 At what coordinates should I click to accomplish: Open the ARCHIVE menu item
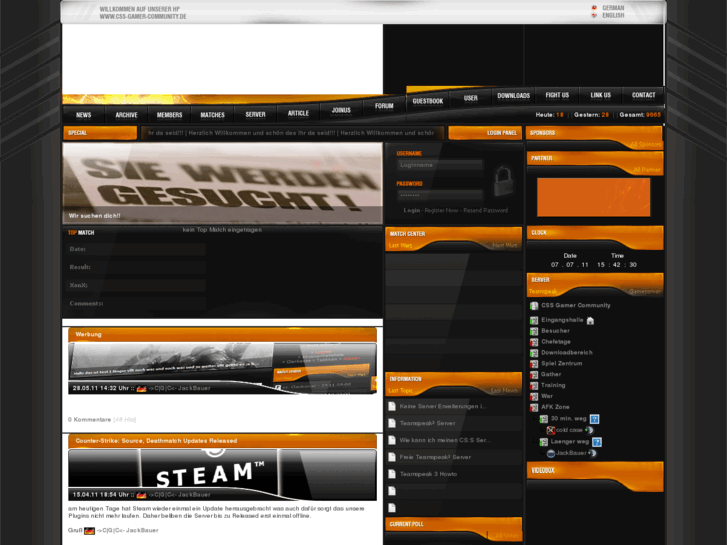pos(126,115)
